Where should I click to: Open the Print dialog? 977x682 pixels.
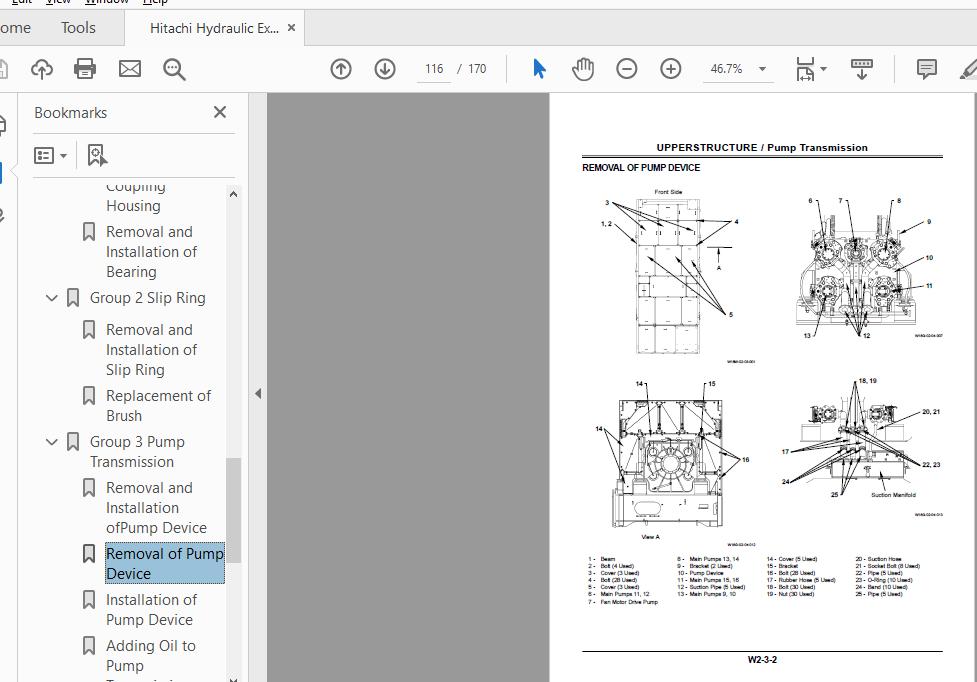click(x=85, y=69)
